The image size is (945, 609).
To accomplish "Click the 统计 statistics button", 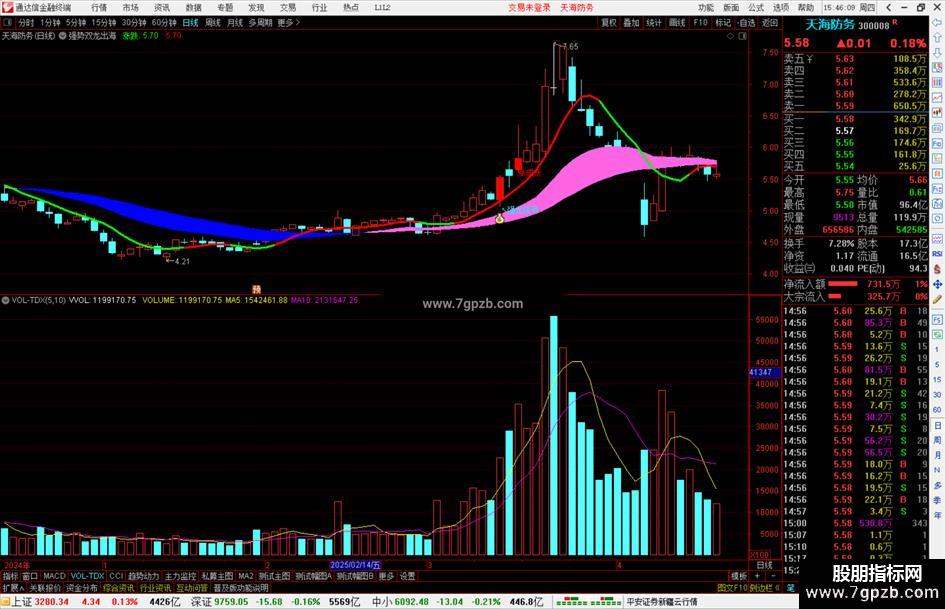I will (654, 22).
